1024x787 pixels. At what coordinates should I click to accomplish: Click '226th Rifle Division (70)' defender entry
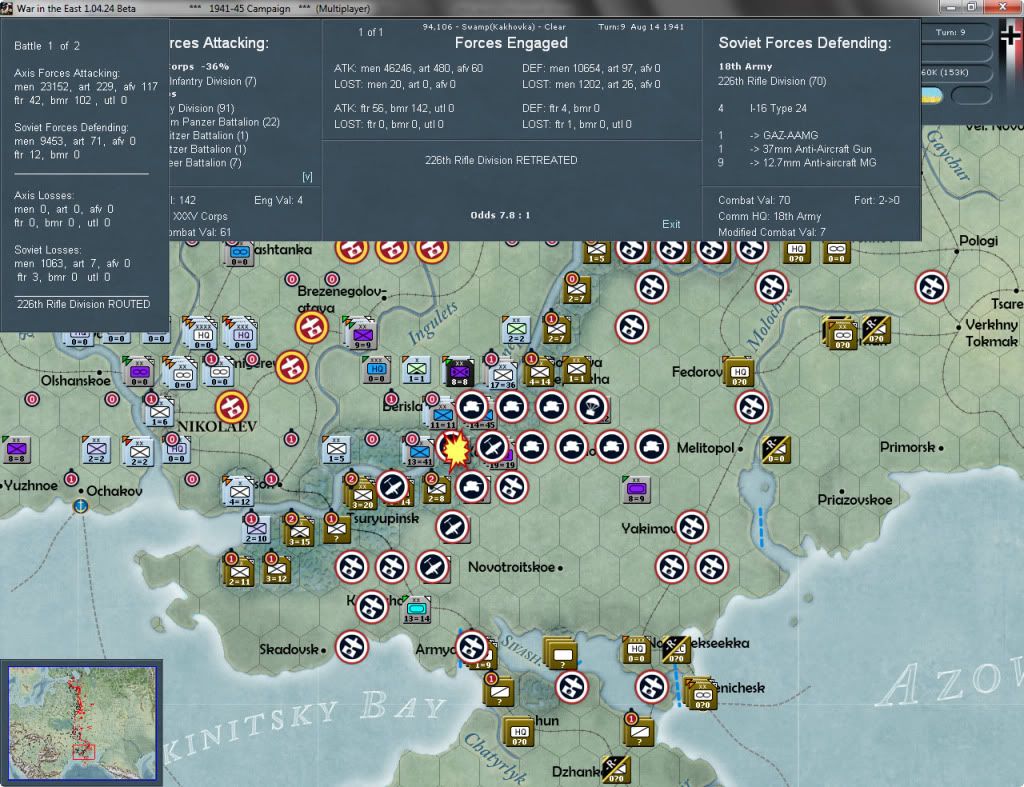click(x=772, y=81)
